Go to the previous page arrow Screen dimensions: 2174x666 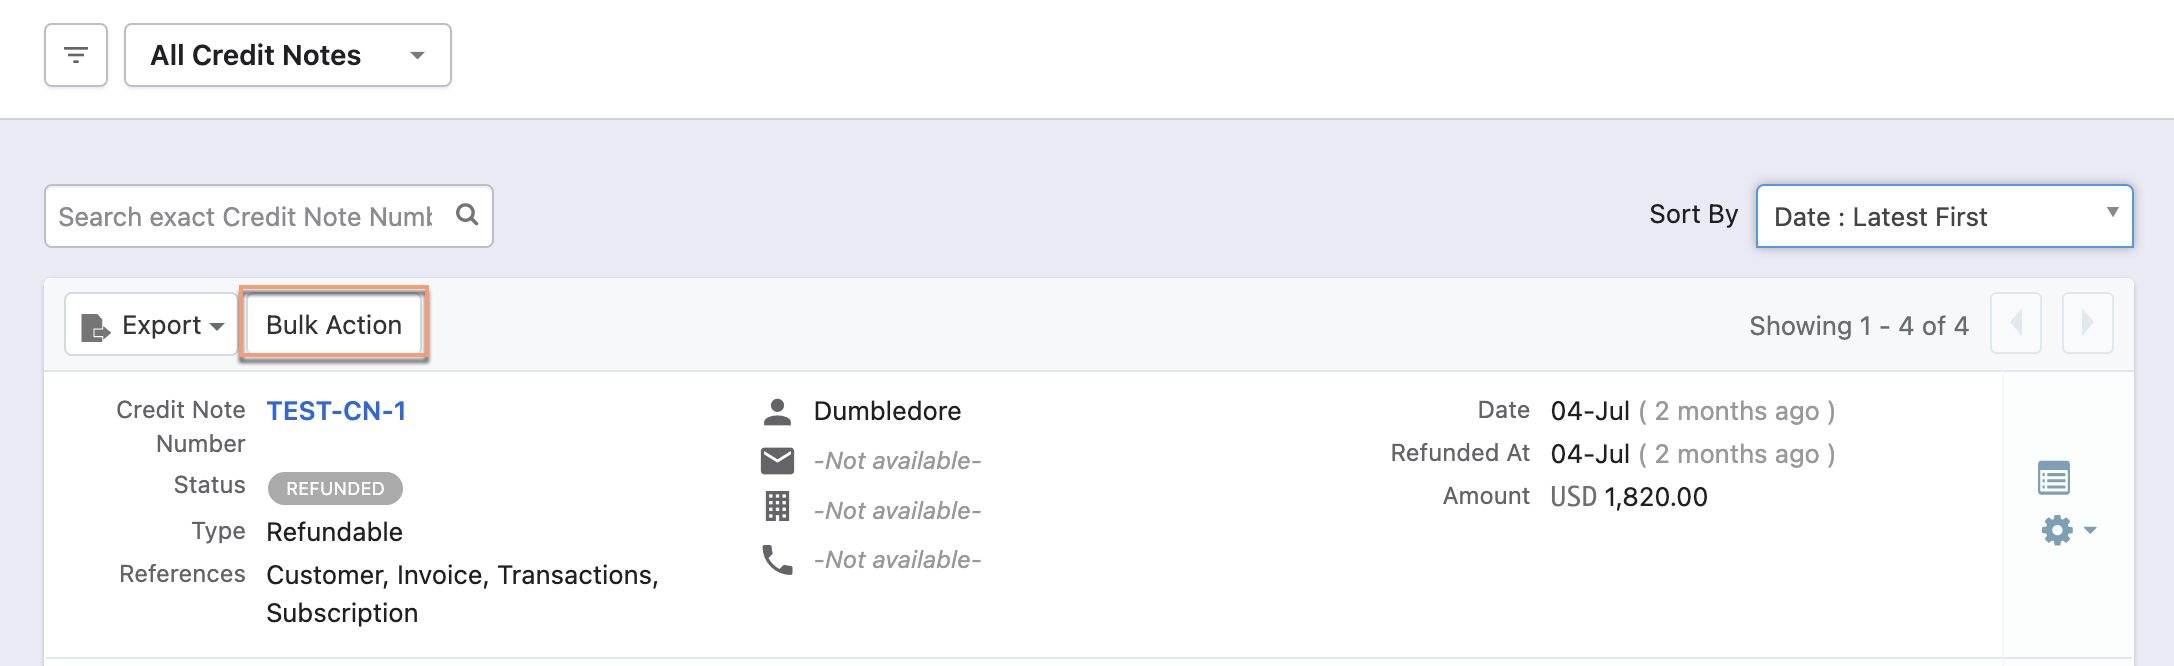click(2016, 323)
